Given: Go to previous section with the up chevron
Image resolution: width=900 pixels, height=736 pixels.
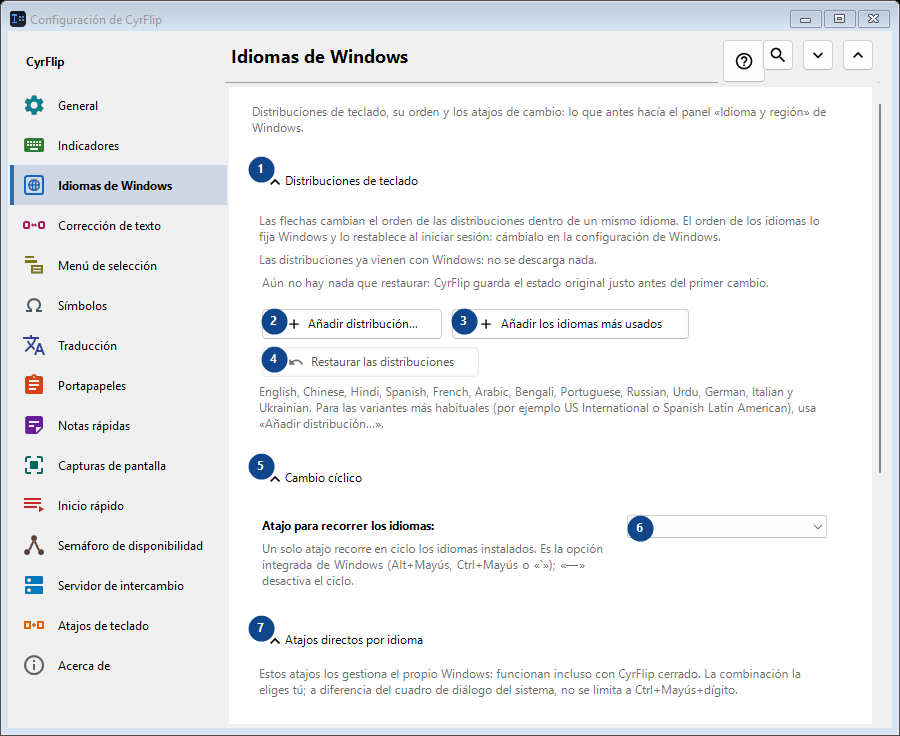Looking at the screenshot, I should [858, 55].
